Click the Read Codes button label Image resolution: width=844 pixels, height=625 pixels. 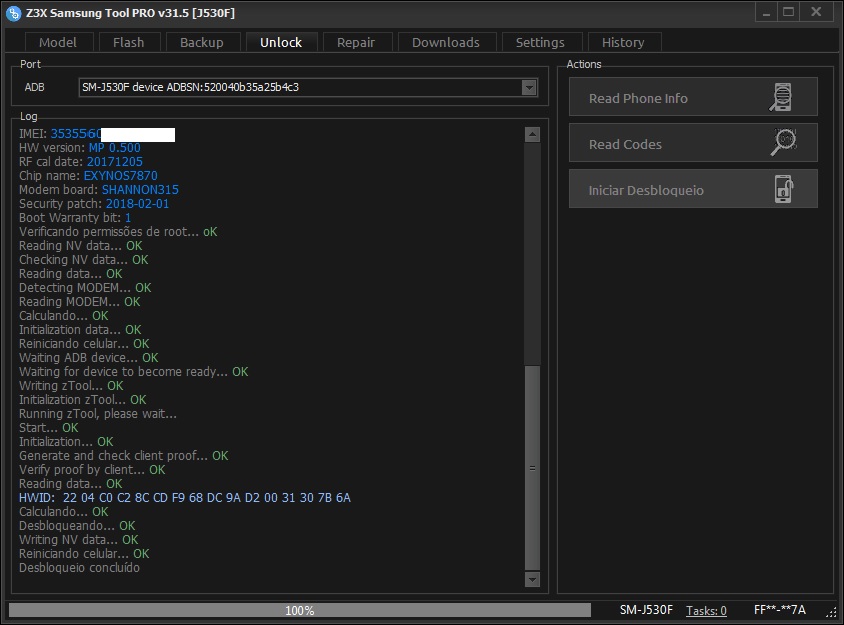click(x=625, y=144)
